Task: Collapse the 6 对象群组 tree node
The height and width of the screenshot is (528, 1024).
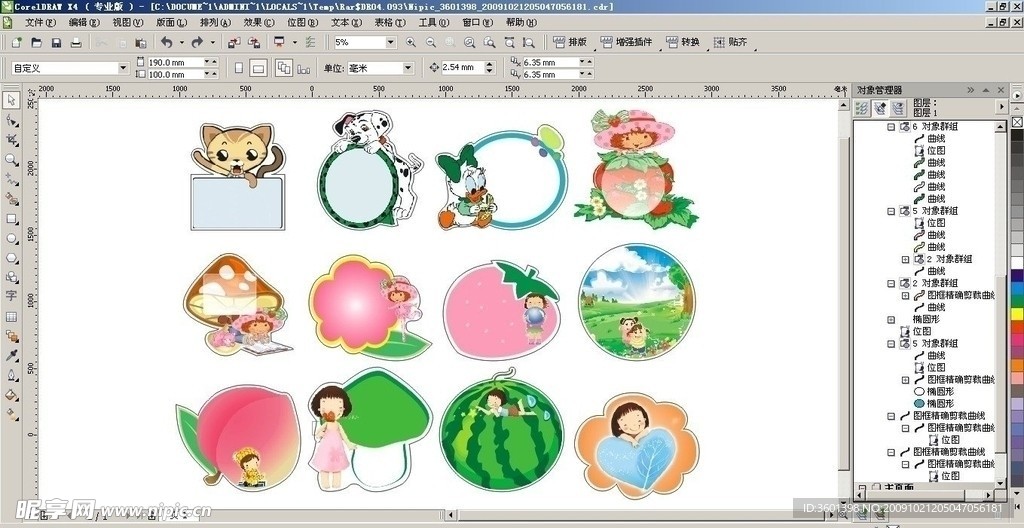Action: [x=891, y=127]
